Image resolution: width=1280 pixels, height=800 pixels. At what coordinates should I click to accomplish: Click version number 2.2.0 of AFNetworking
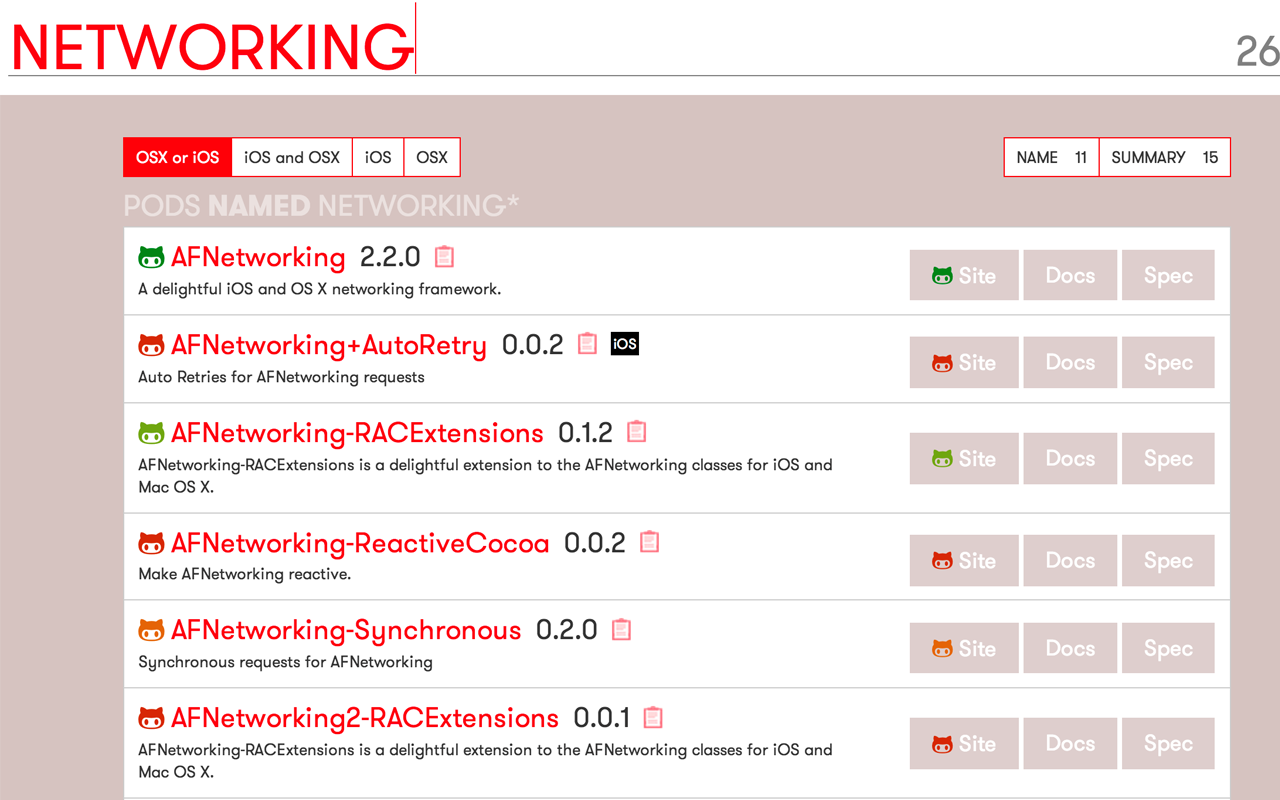point(390,257)
